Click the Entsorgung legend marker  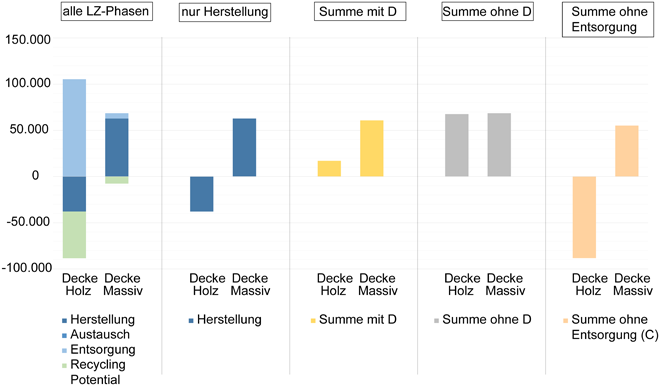pyautogui.click(x=64, y=351)
